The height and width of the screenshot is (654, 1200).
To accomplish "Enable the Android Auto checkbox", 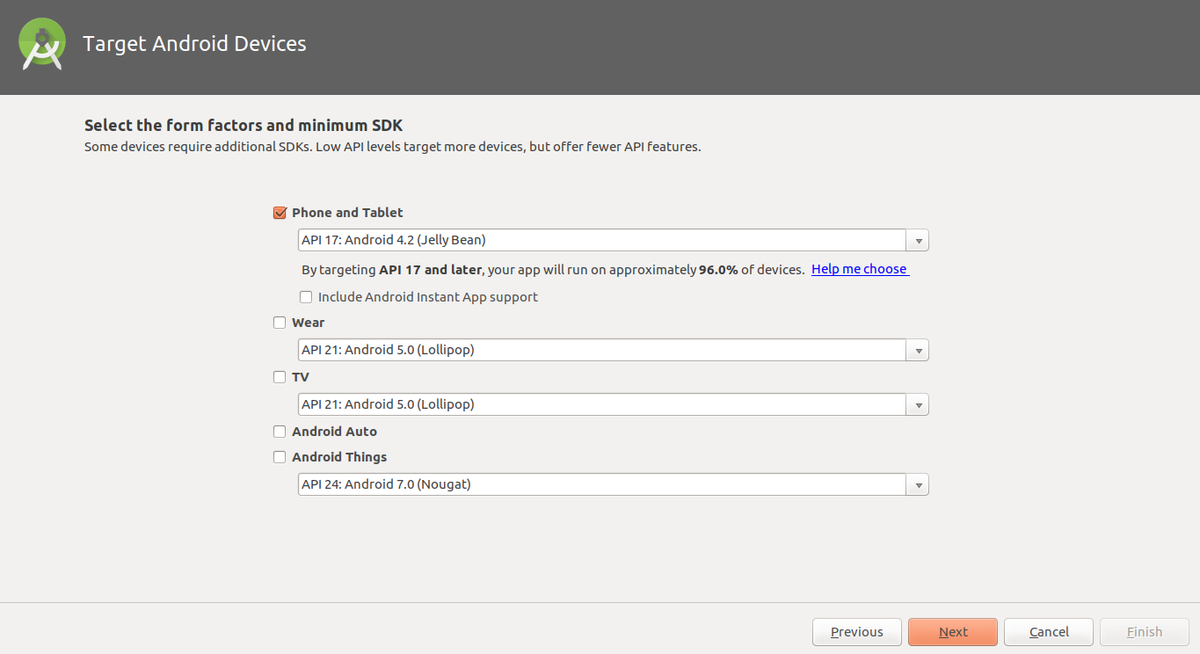I will coord(280,432).
